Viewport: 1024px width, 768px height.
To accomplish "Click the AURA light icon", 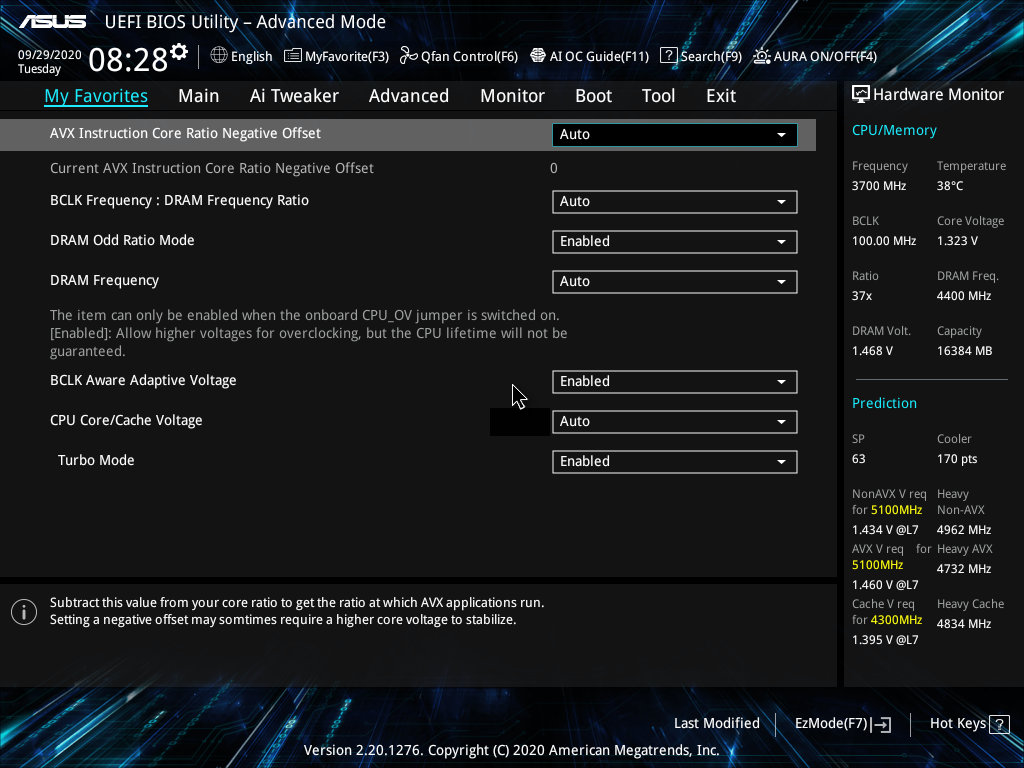I will coord(761,56).
